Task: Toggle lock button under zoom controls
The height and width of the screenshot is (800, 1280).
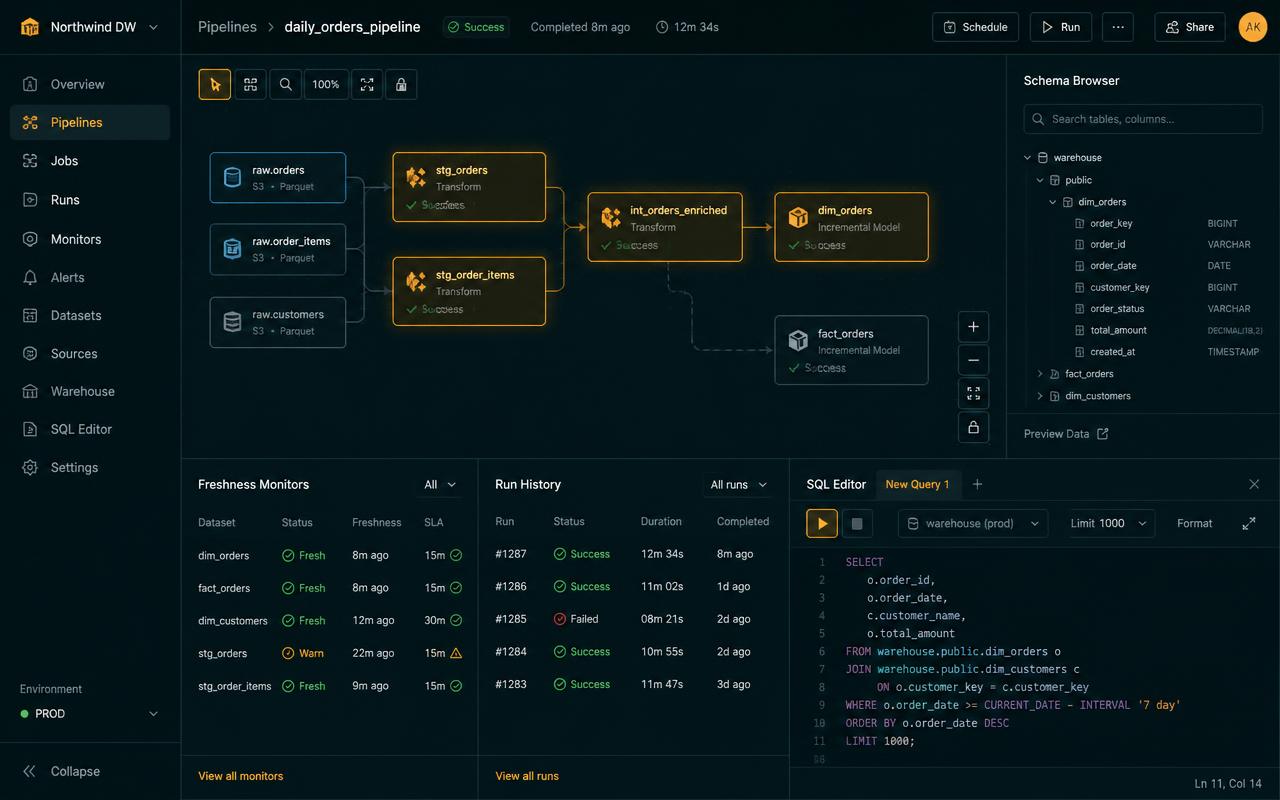Action: pos(974,428)
